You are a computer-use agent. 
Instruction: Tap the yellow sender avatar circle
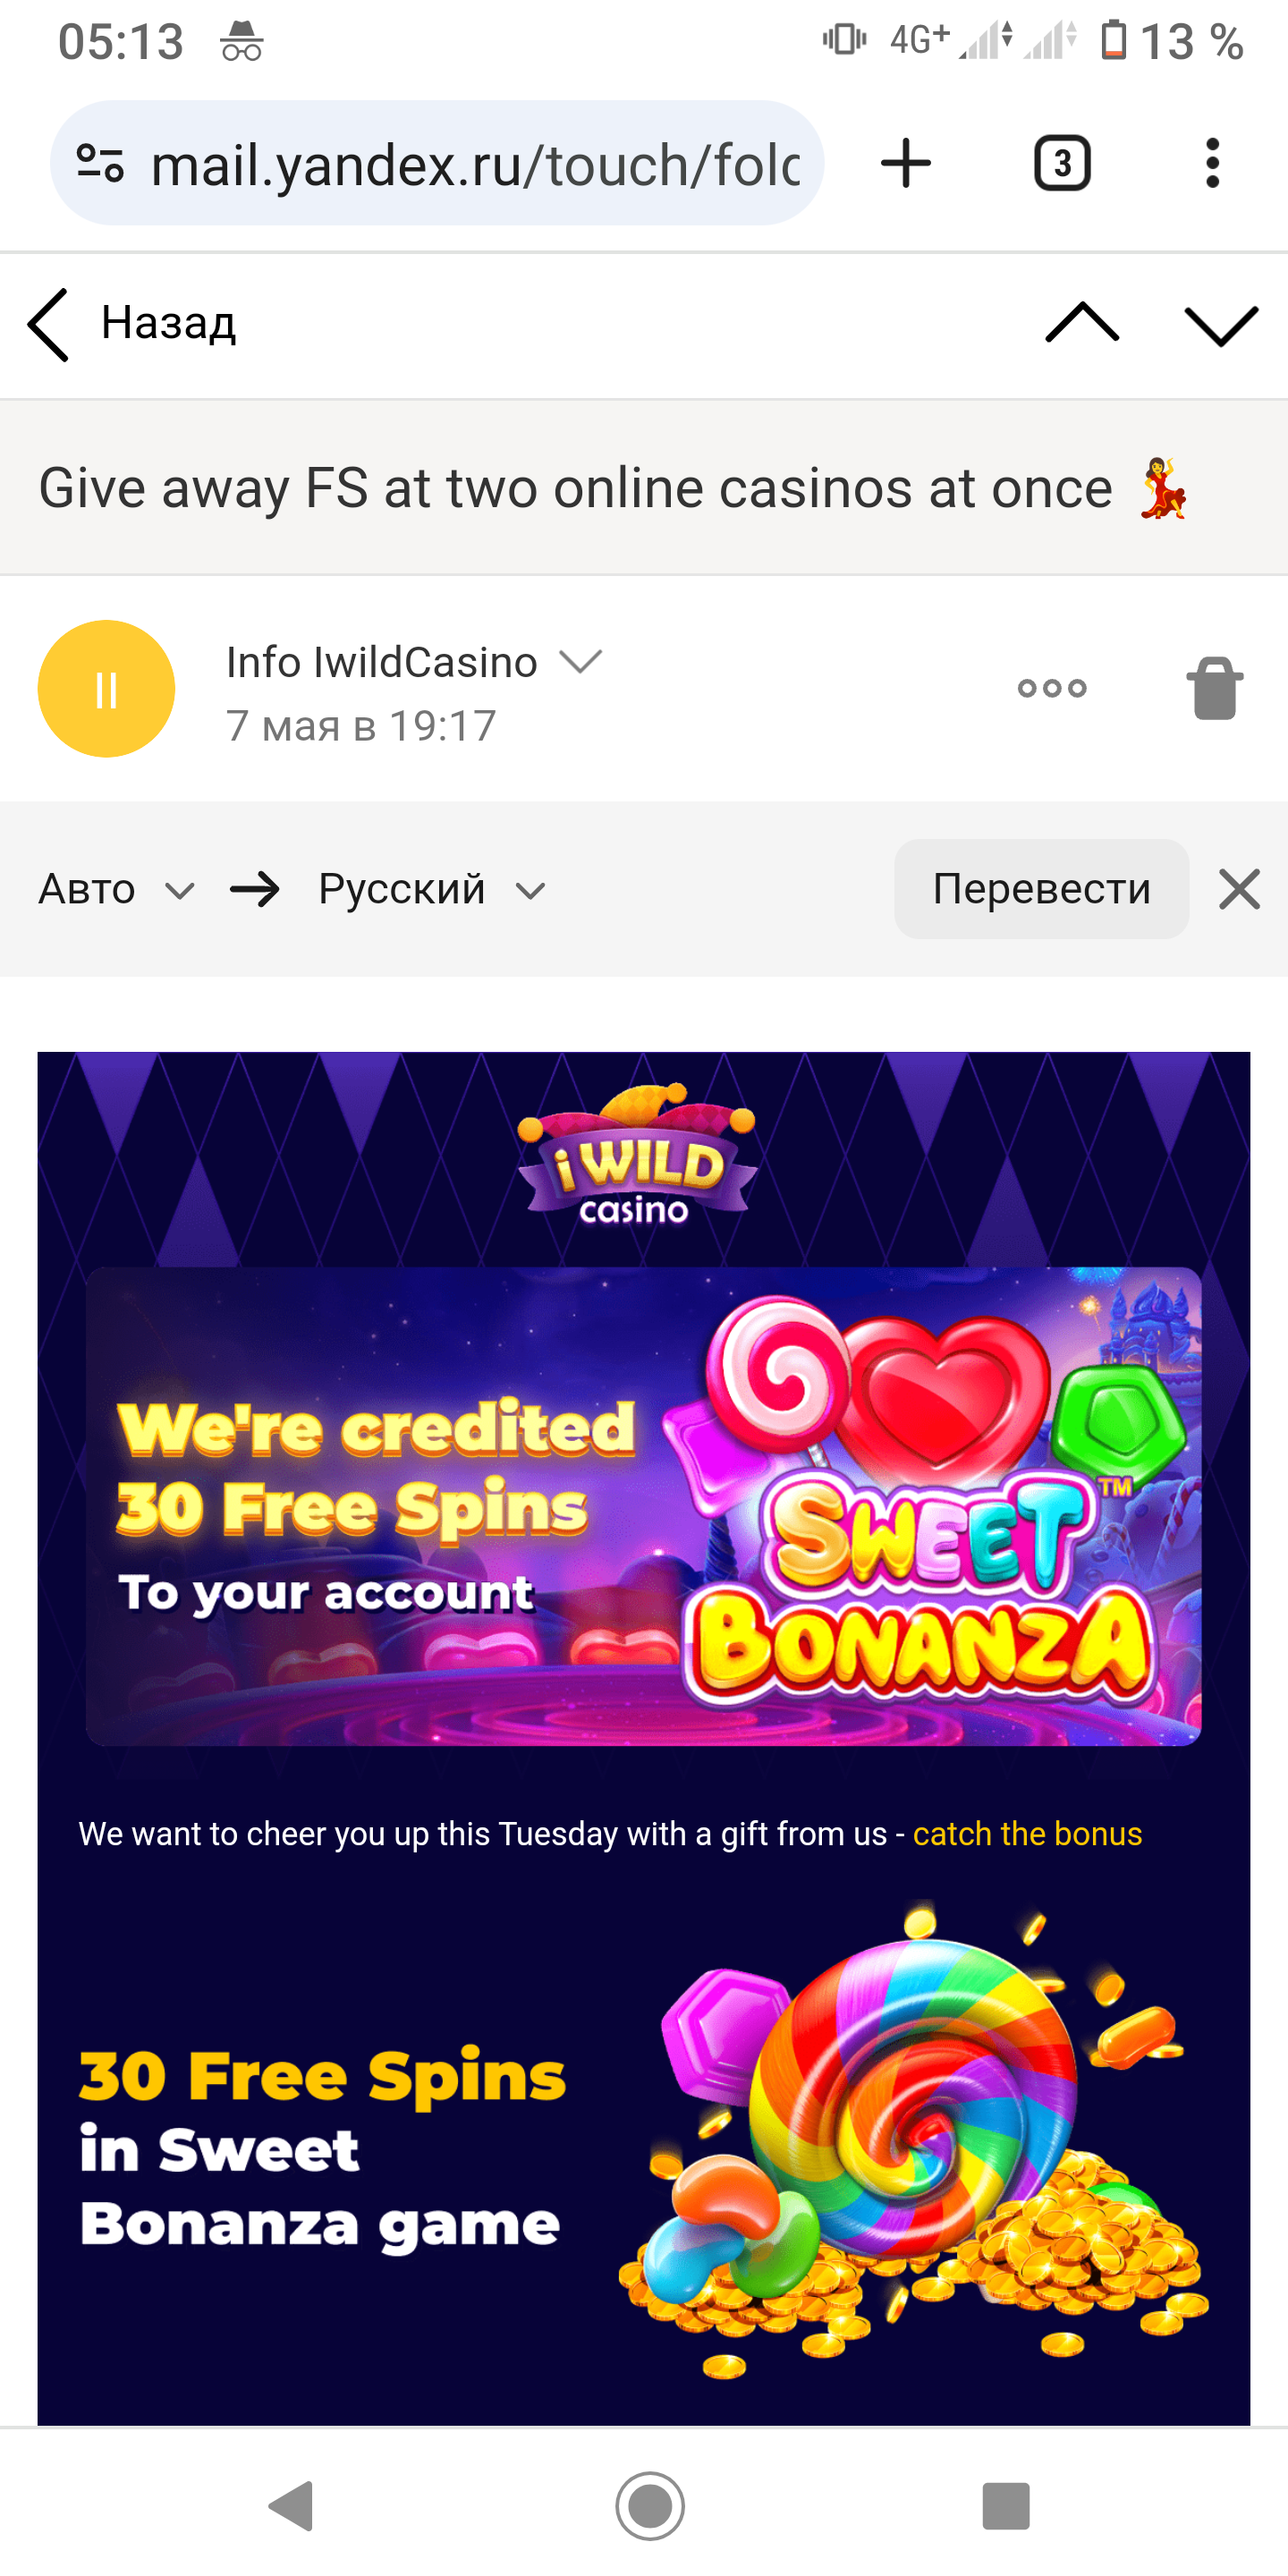coord(106,689)
